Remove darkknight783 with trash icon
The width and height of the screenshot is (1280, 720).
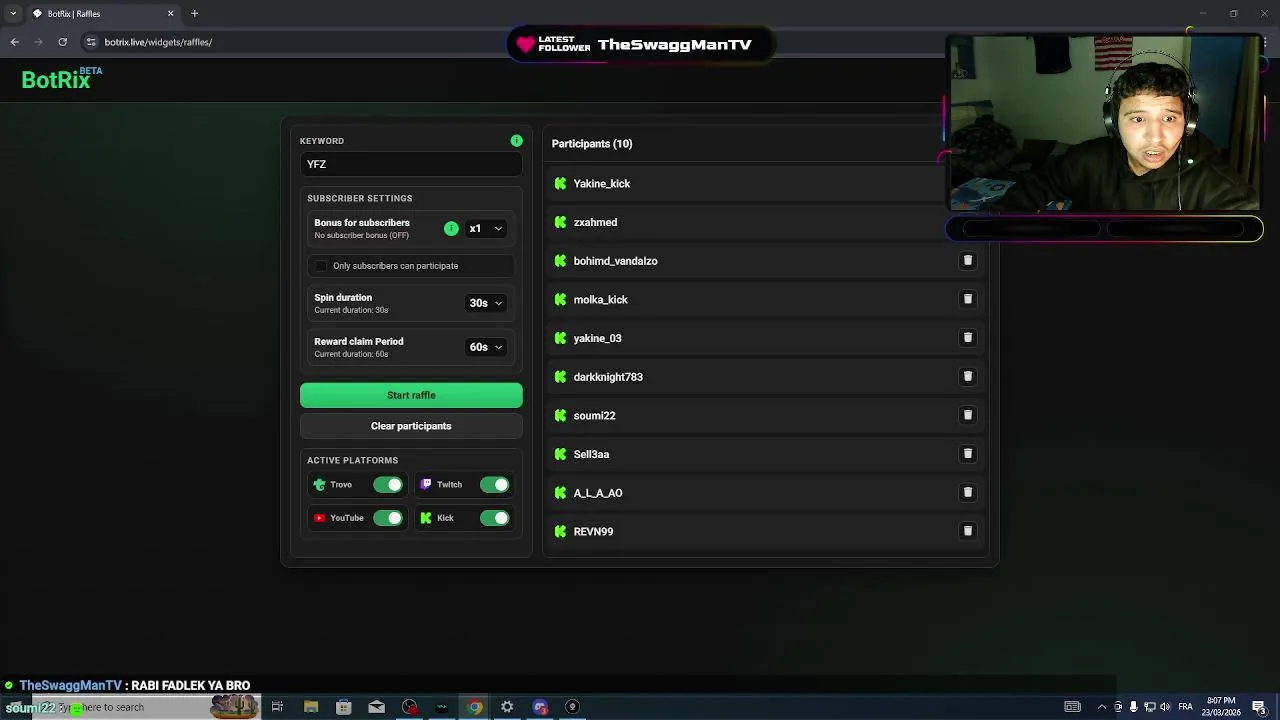[967, 377]
